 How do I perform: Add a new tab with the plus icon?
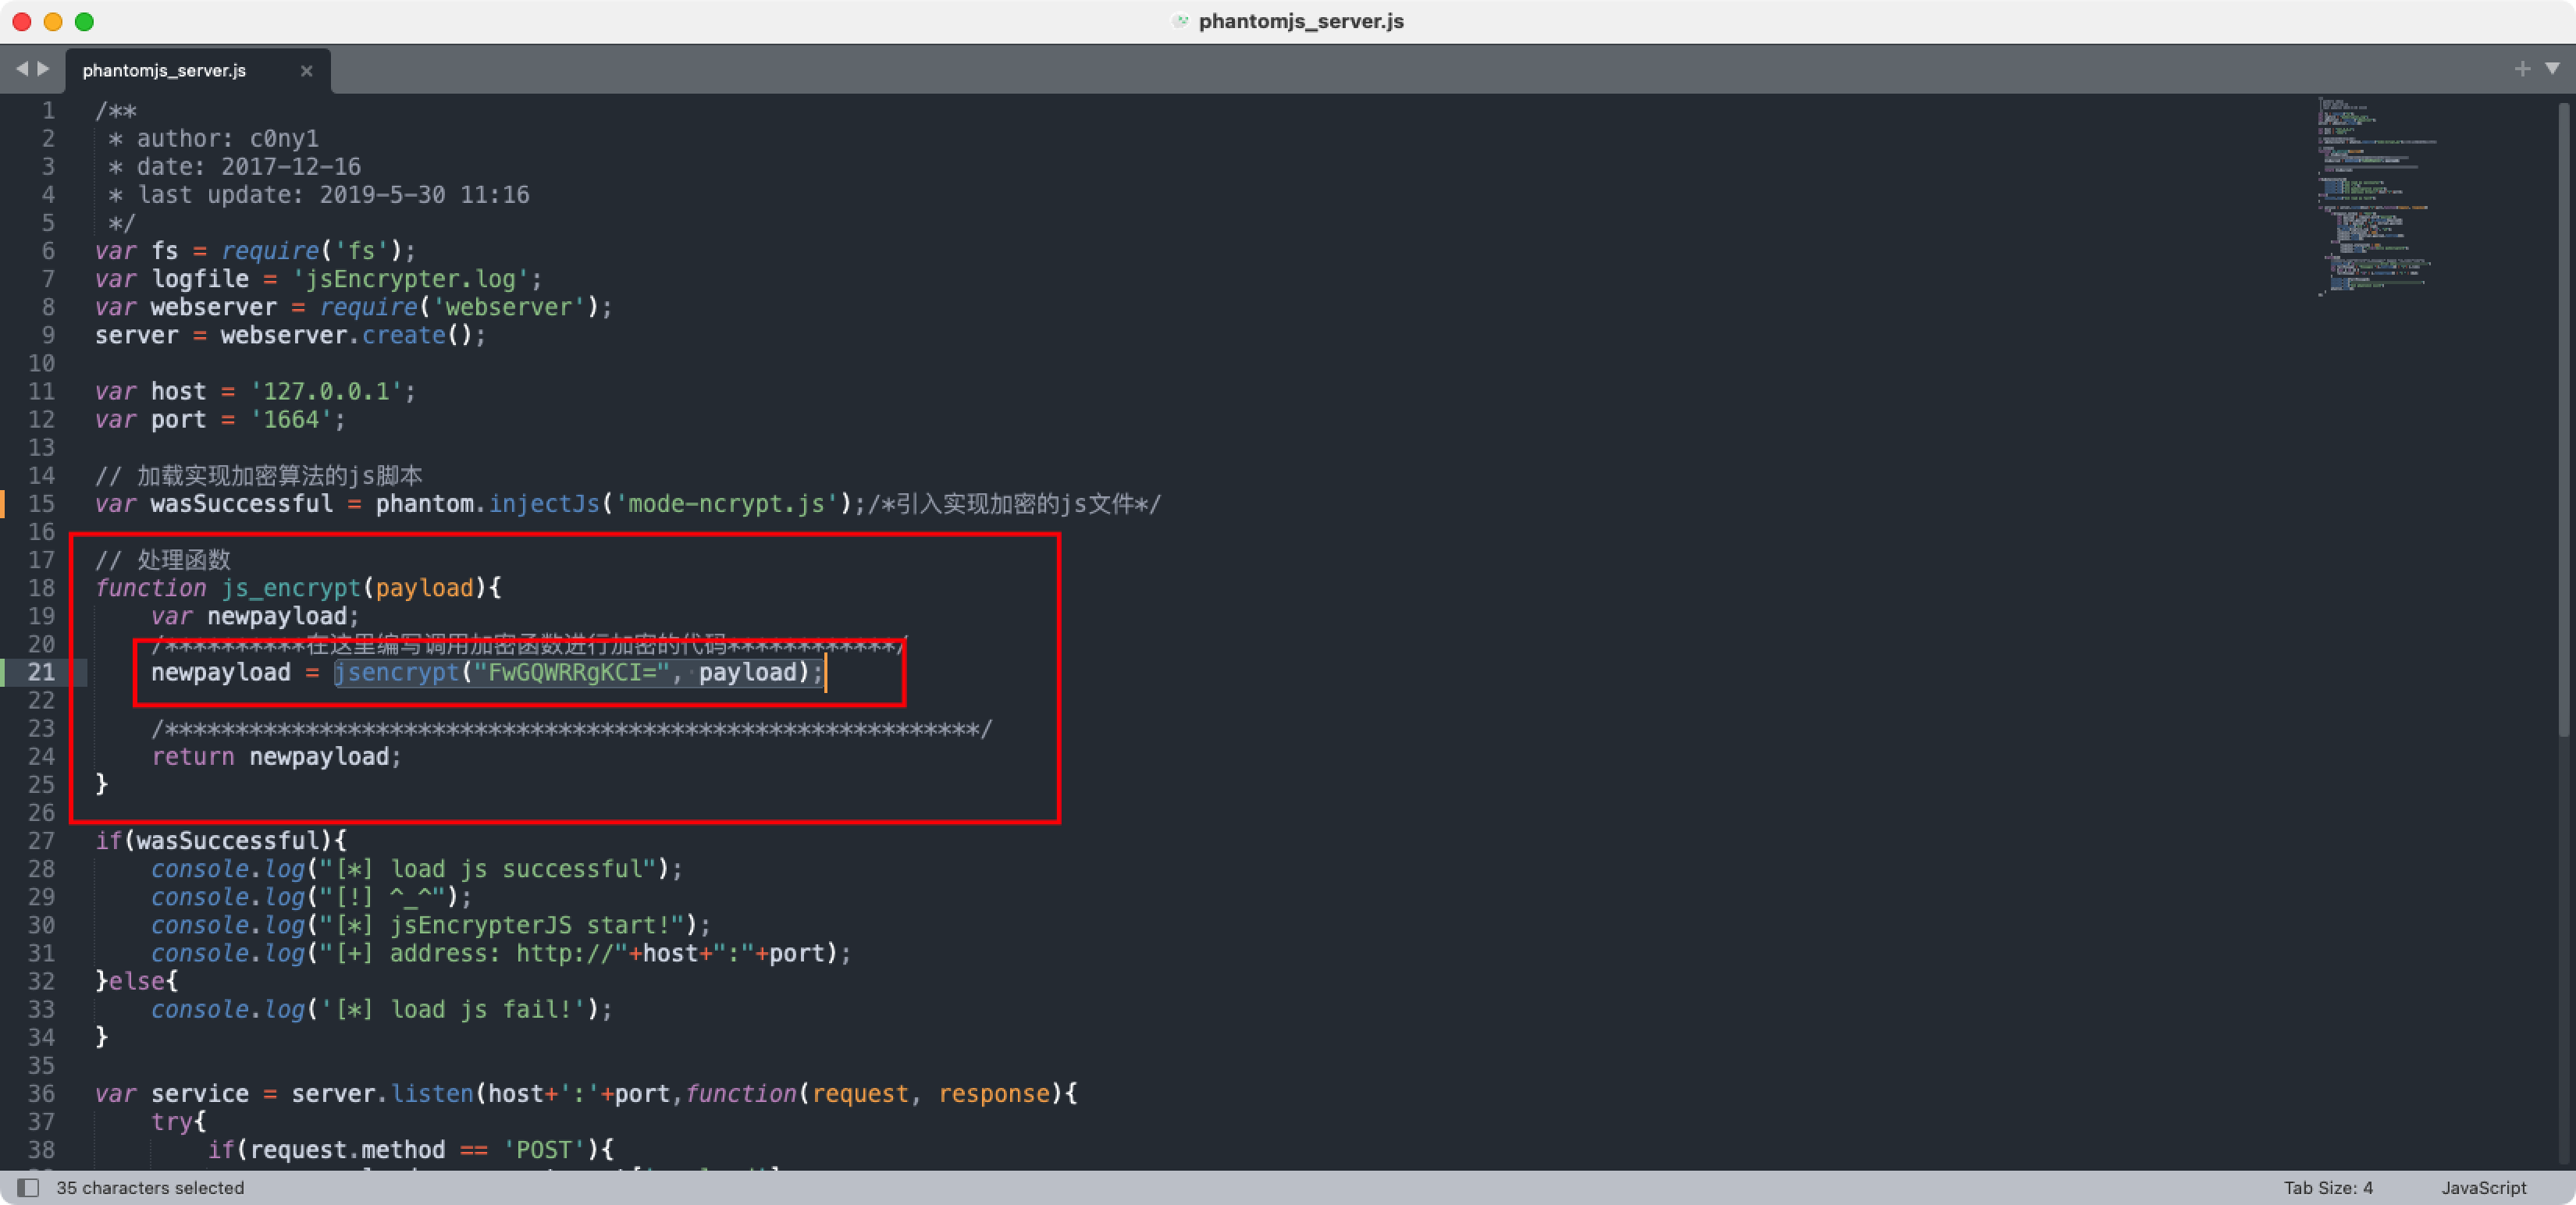(x=2522, y=69)
